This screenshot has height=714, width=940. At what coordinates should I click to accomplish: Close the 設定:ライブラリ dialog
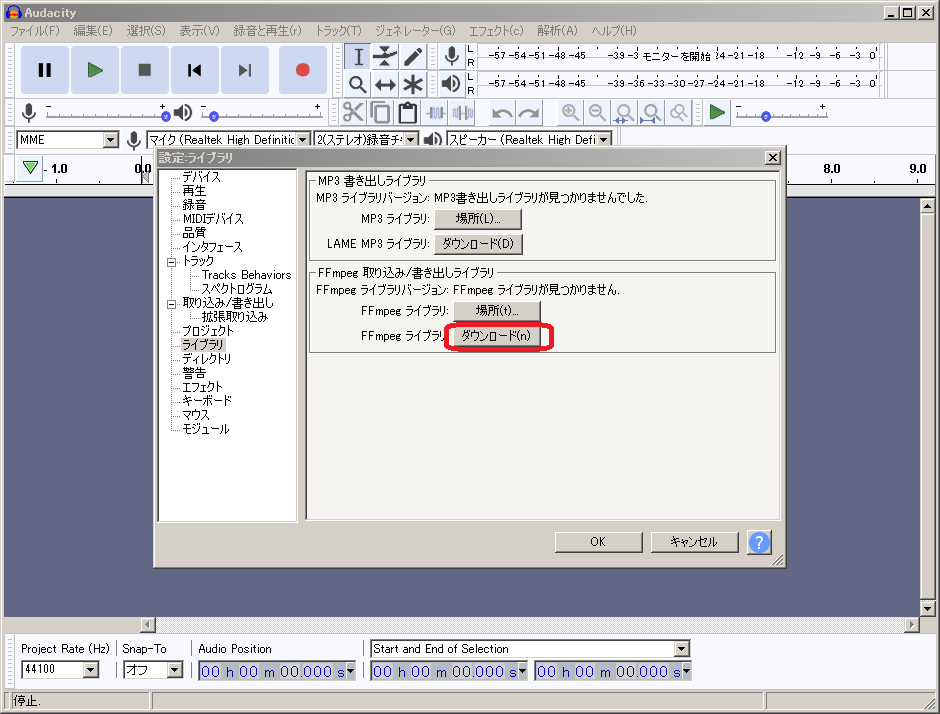(x=773, y=158)
